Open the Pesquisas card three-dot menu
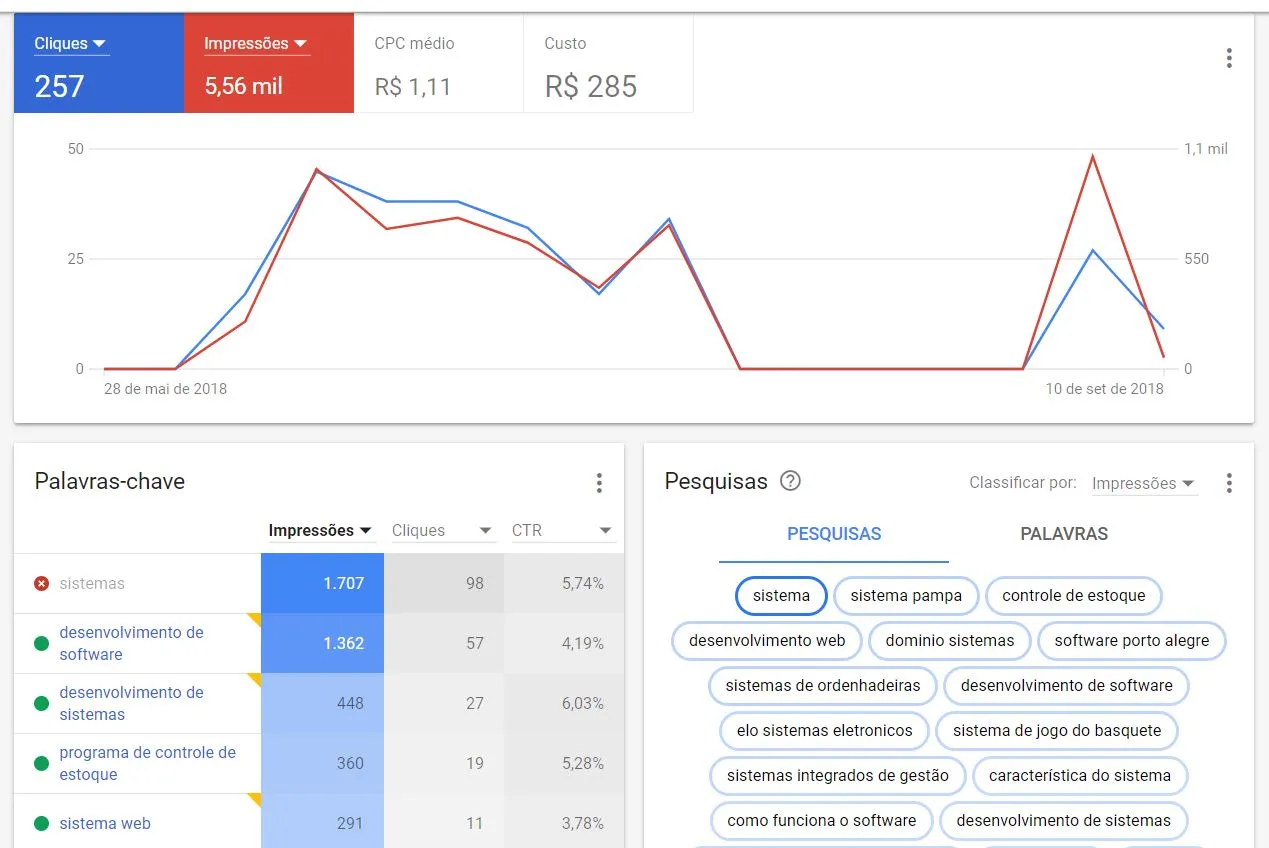 [x=1229, y=484]
